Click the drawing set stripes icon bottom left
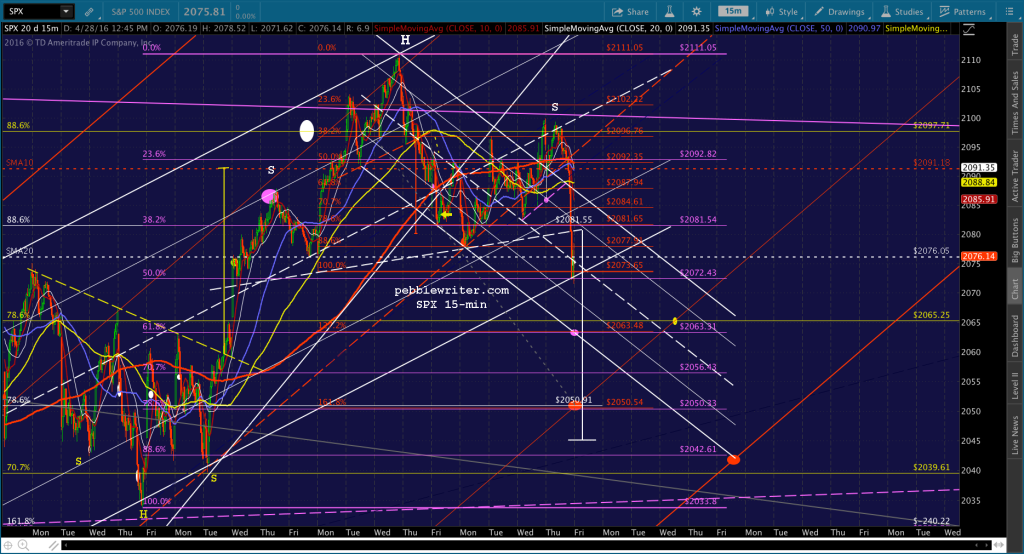This screenshot has width=1024, height=554. 54,546
